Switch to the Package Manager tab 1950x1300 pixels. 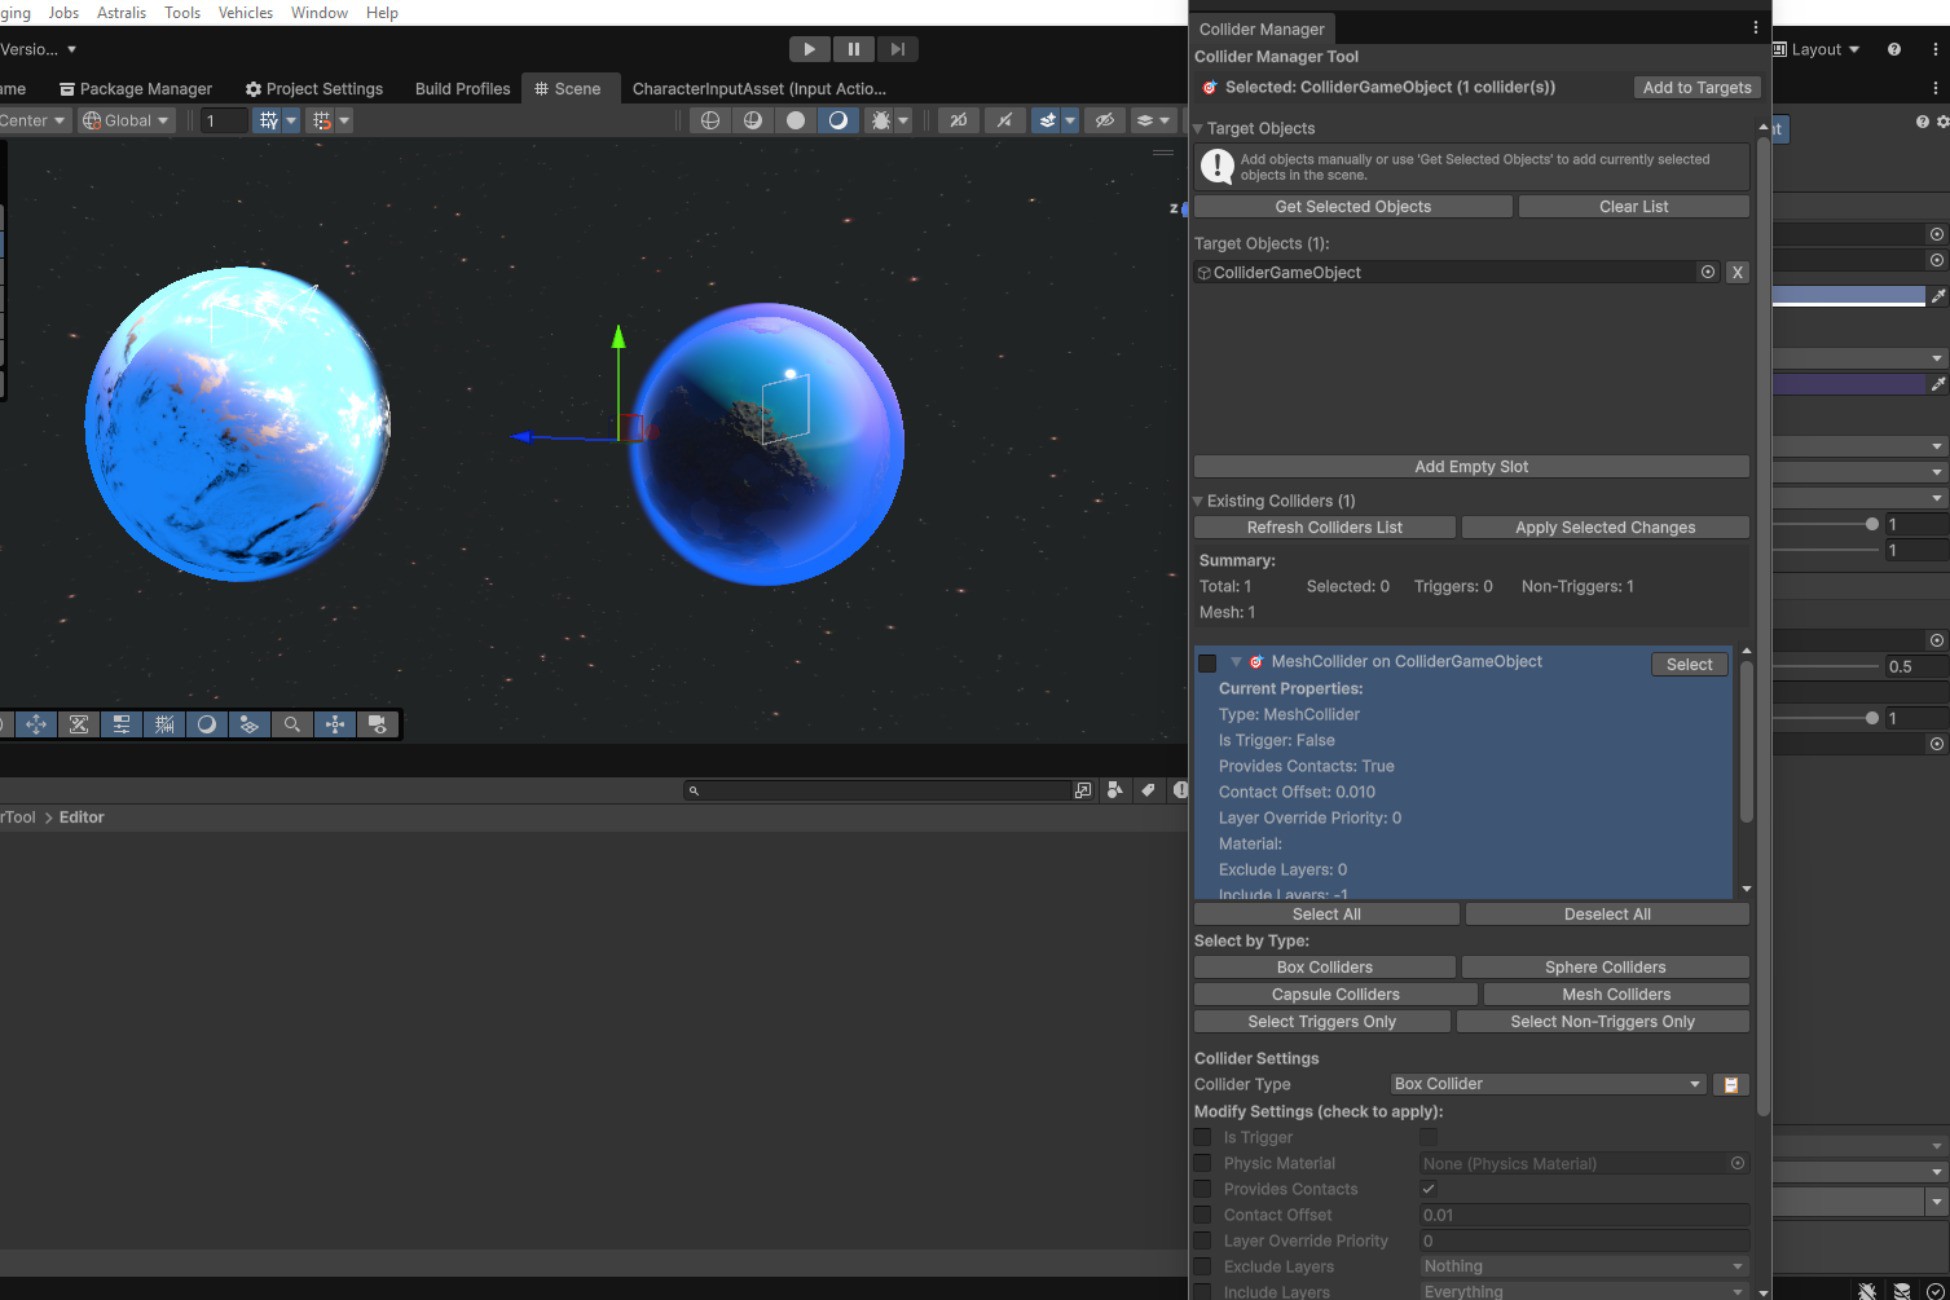pos(135,88)
